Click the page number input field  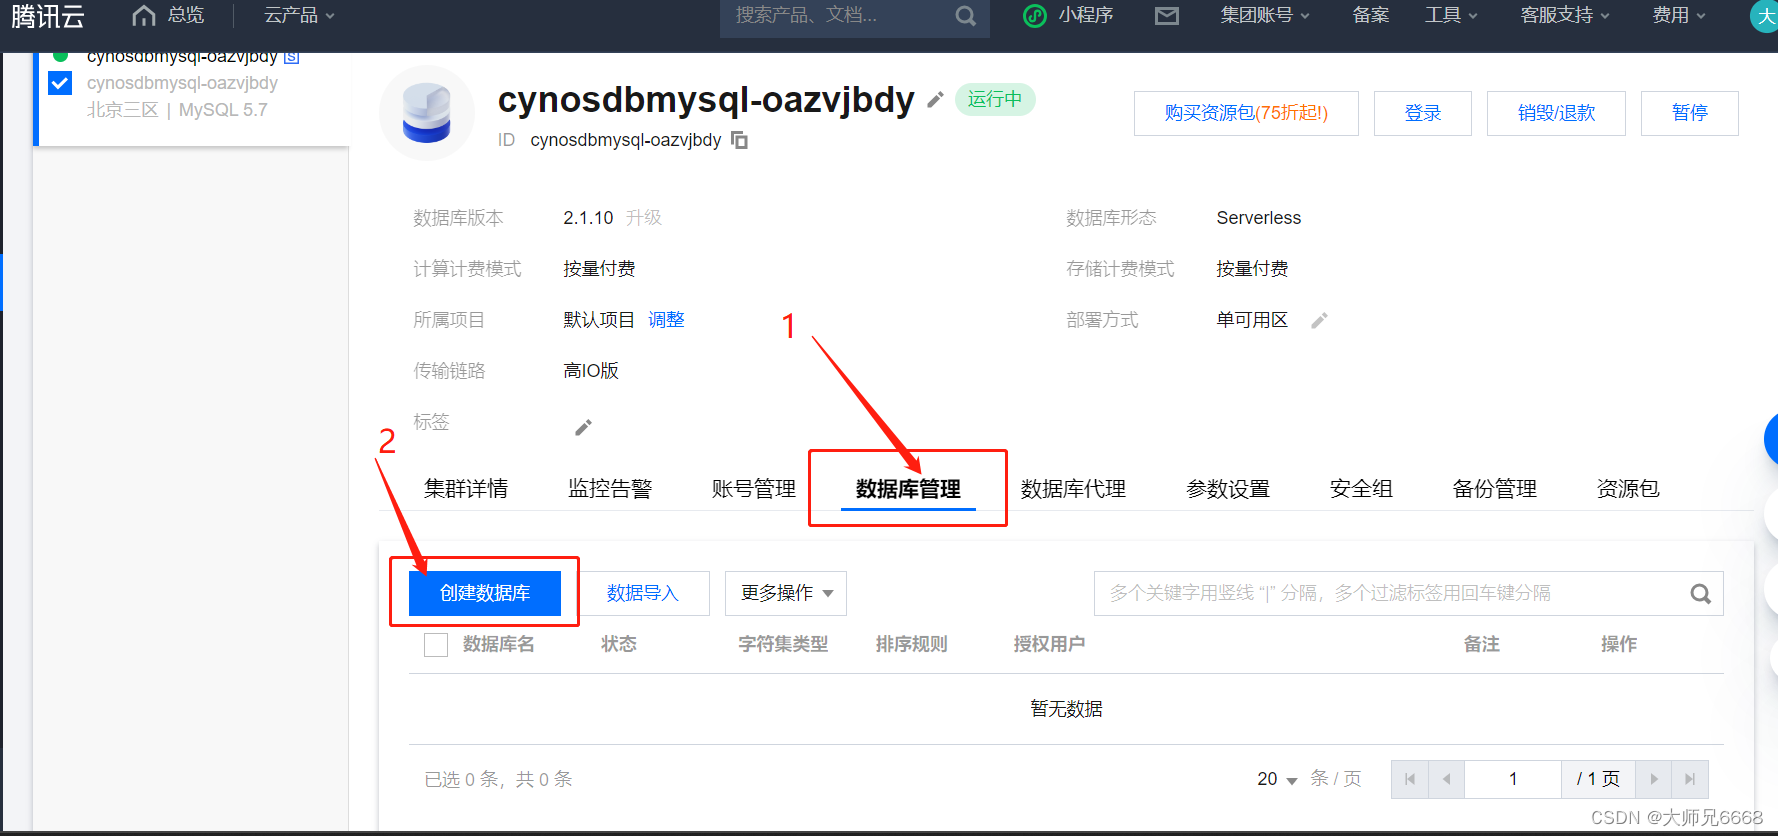click(x=1513, y=779)
